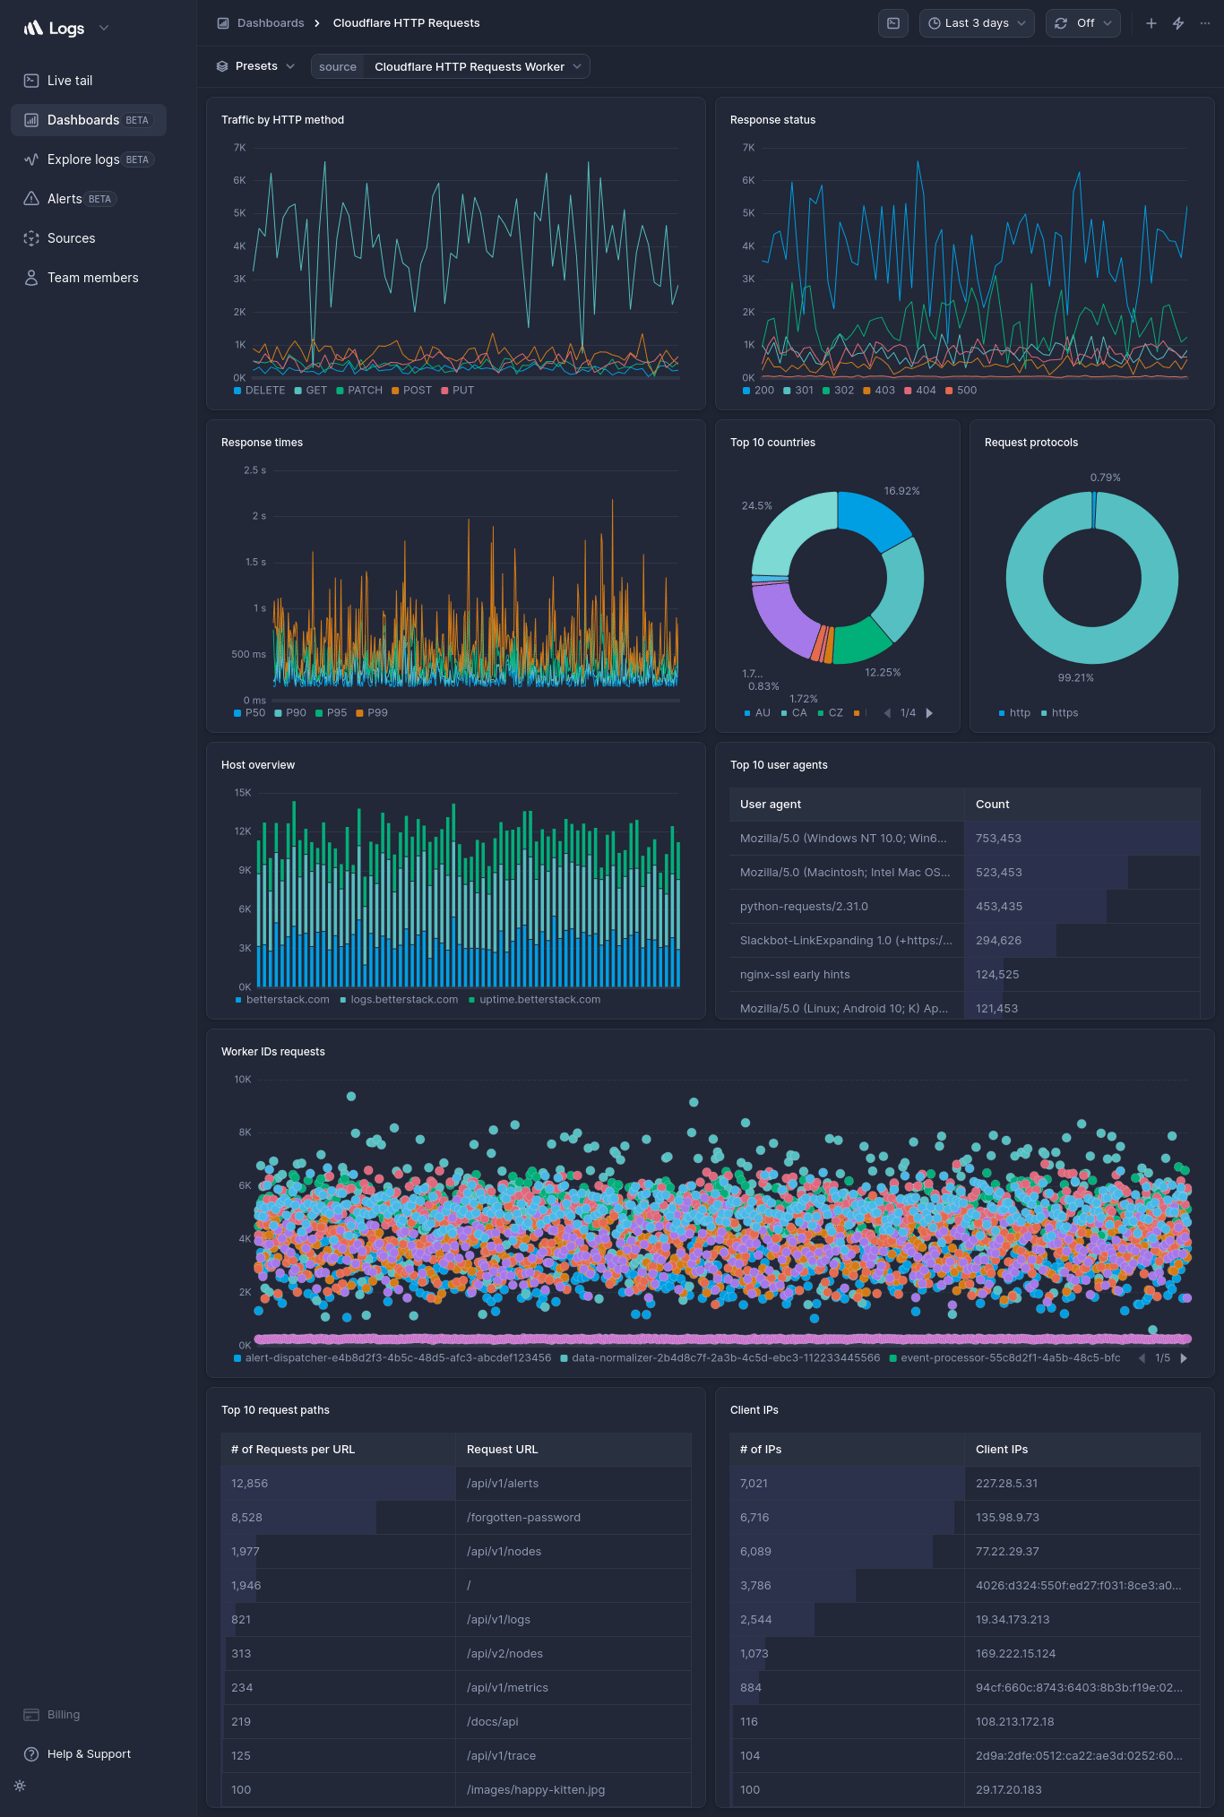Click the 753,453 count cell

point(1083,838)
